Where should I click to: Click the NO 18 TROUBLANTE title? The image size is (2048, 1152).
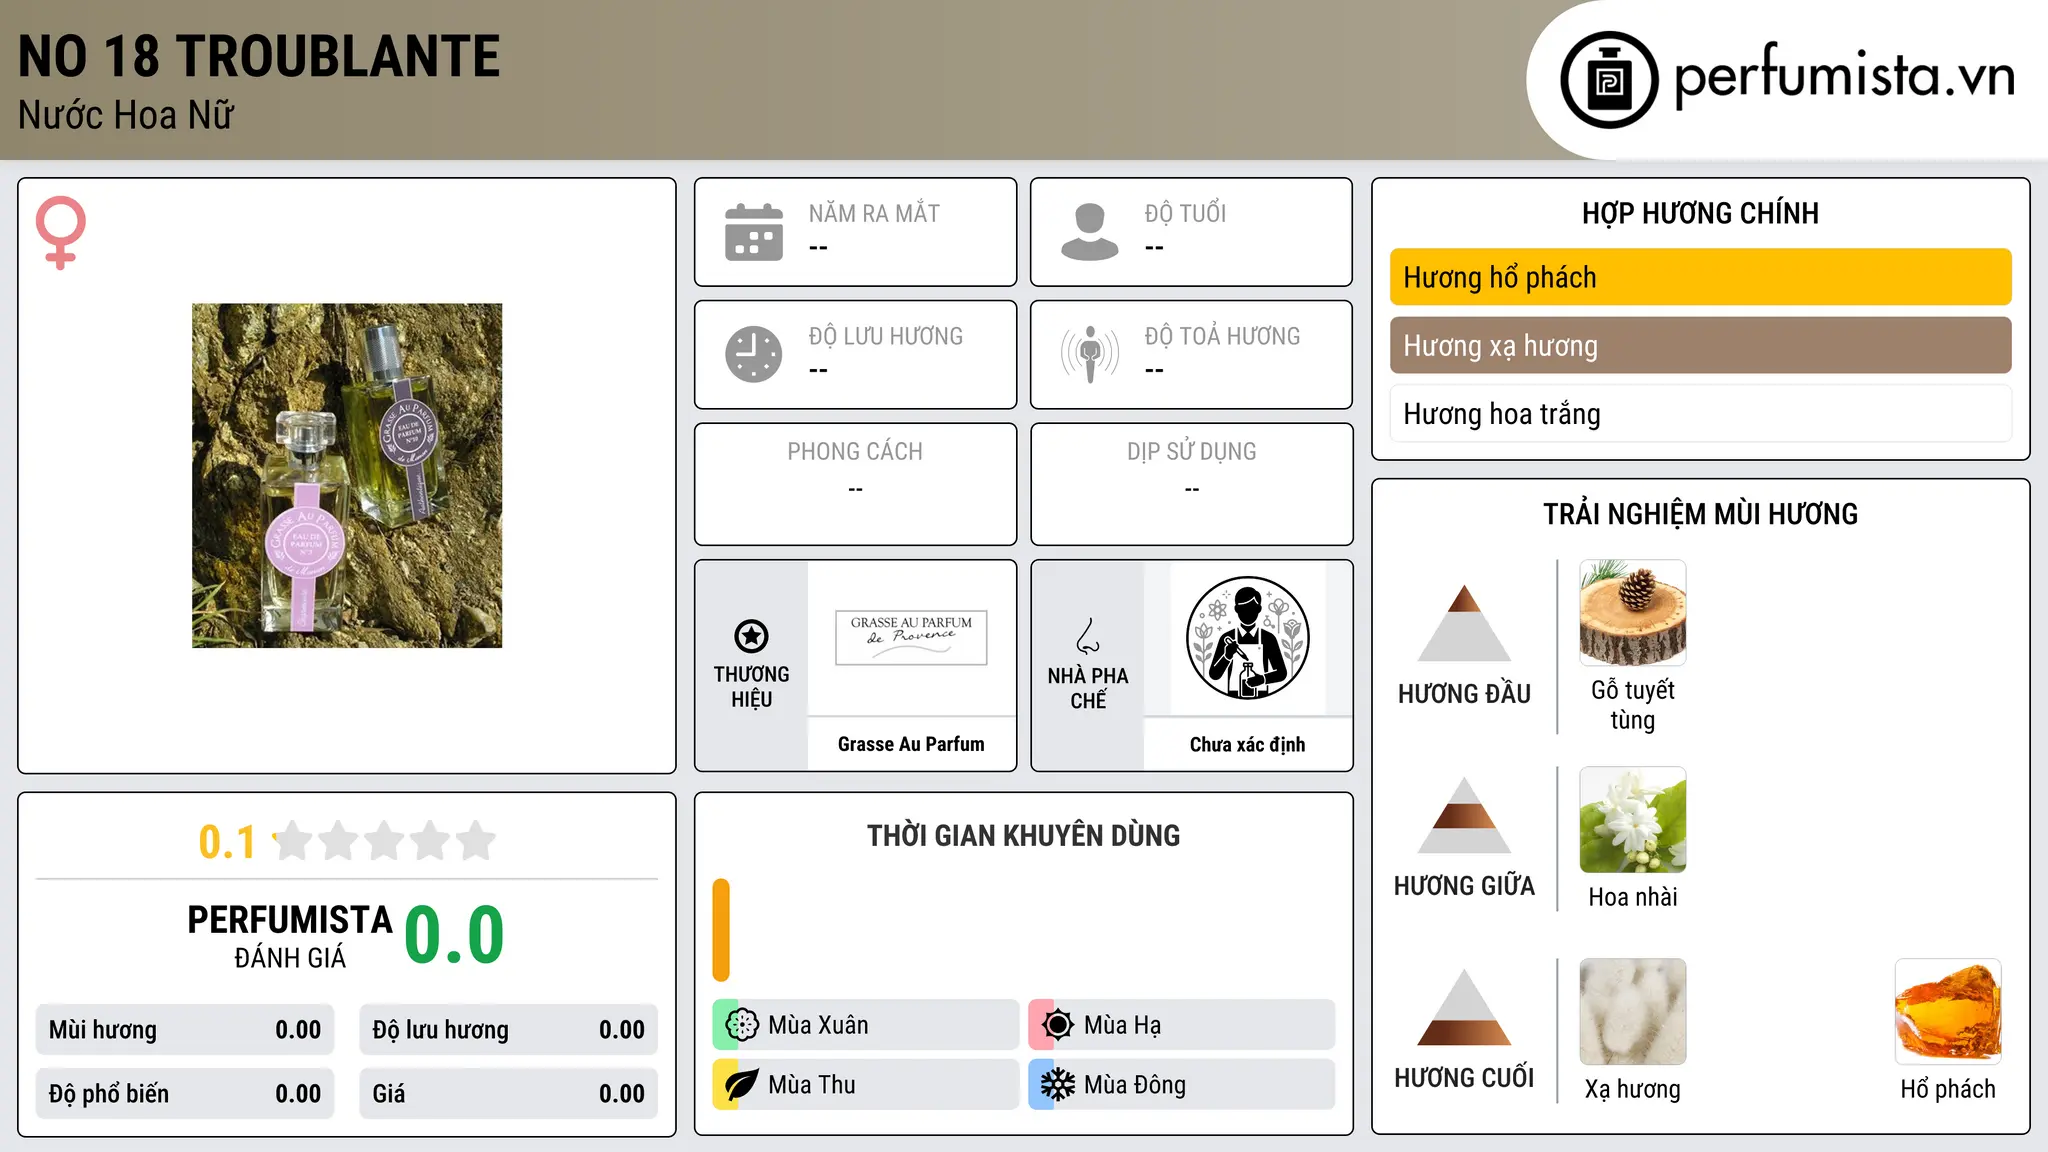(259, 56)
